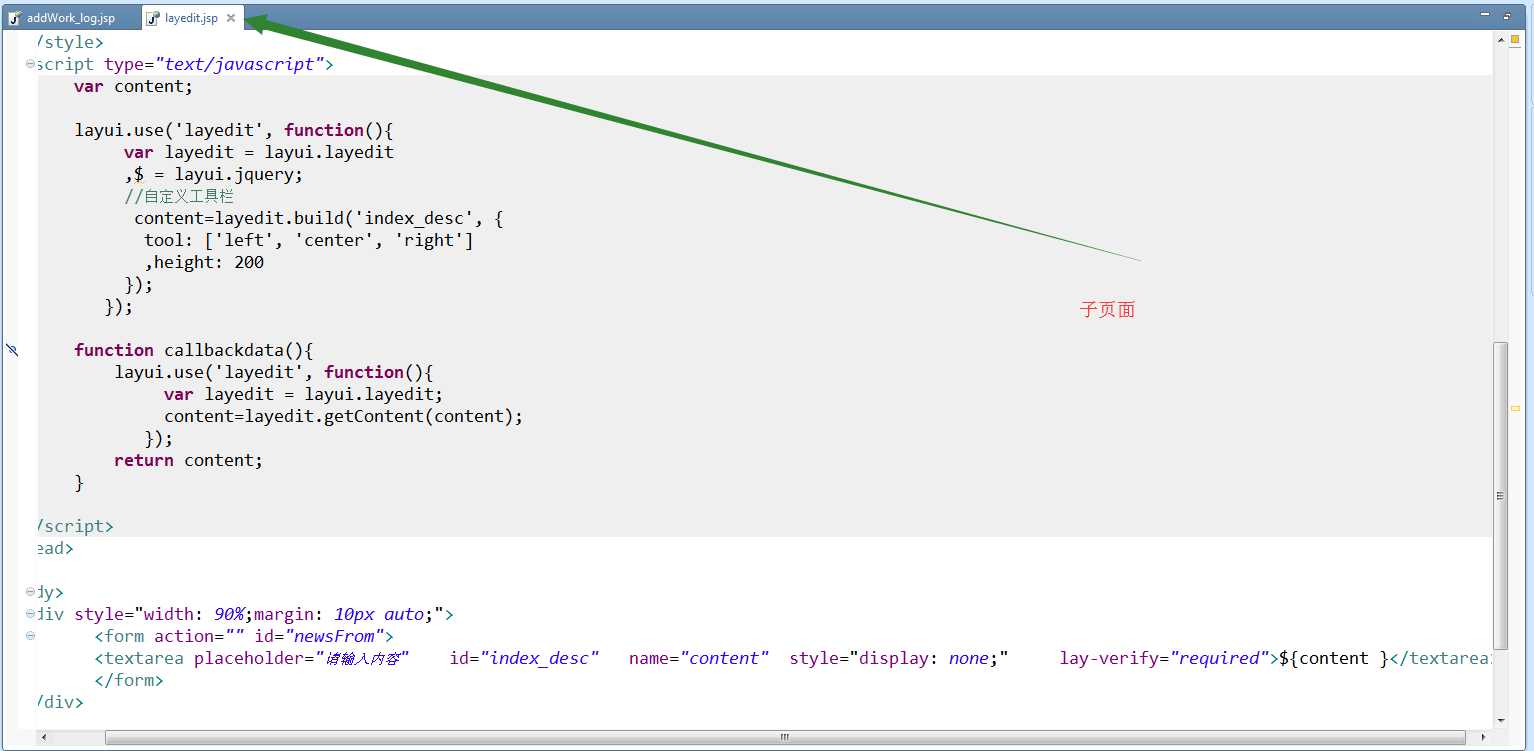Click the closing '/div>' tag line
Screen dimensions: 1534x751
[x=60, y=702]
